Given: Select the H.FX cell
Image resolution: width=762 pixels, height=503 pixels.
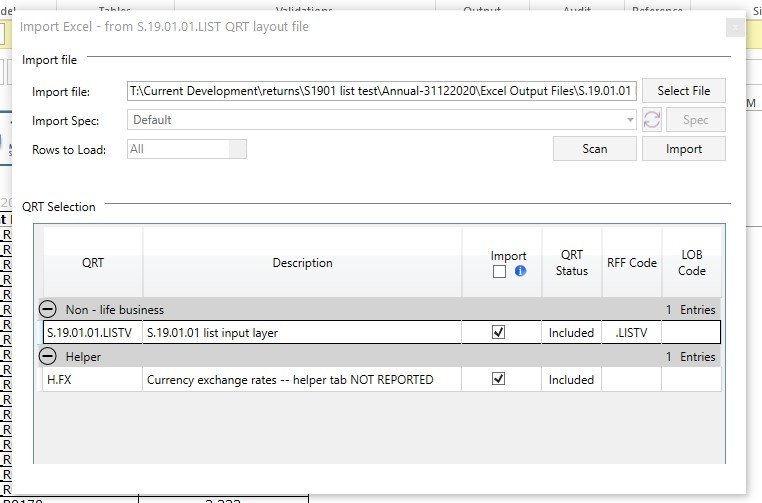Looking at the screenshot, I should coord(93,379).
